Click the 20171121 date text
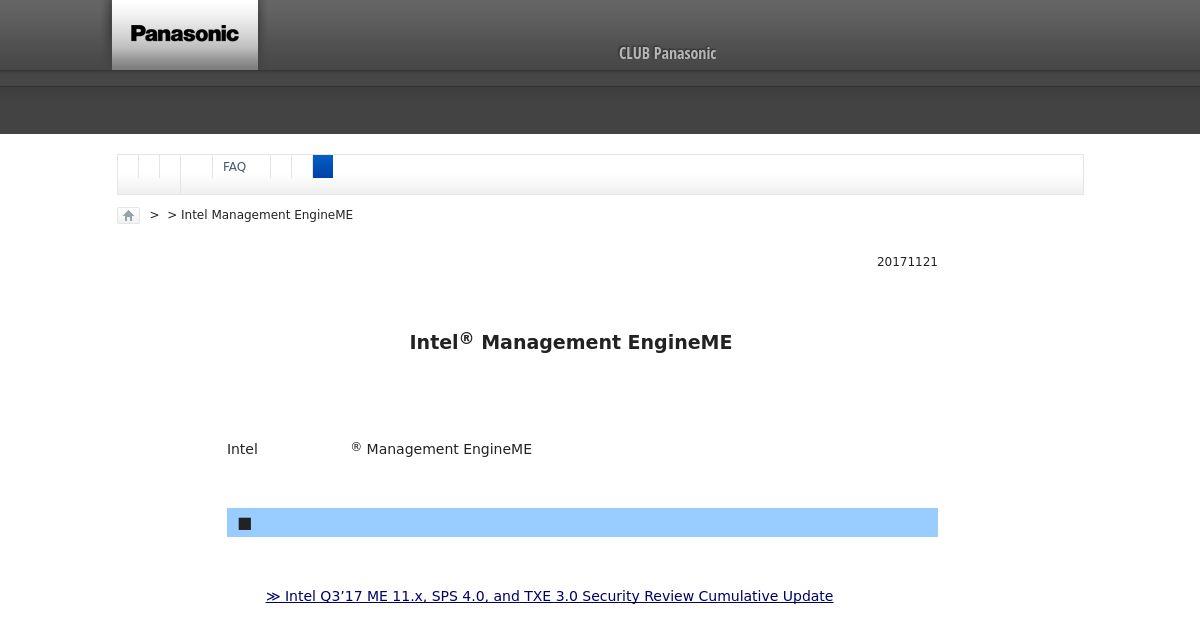Screen dimensions: 1200x630 (907, 262)
